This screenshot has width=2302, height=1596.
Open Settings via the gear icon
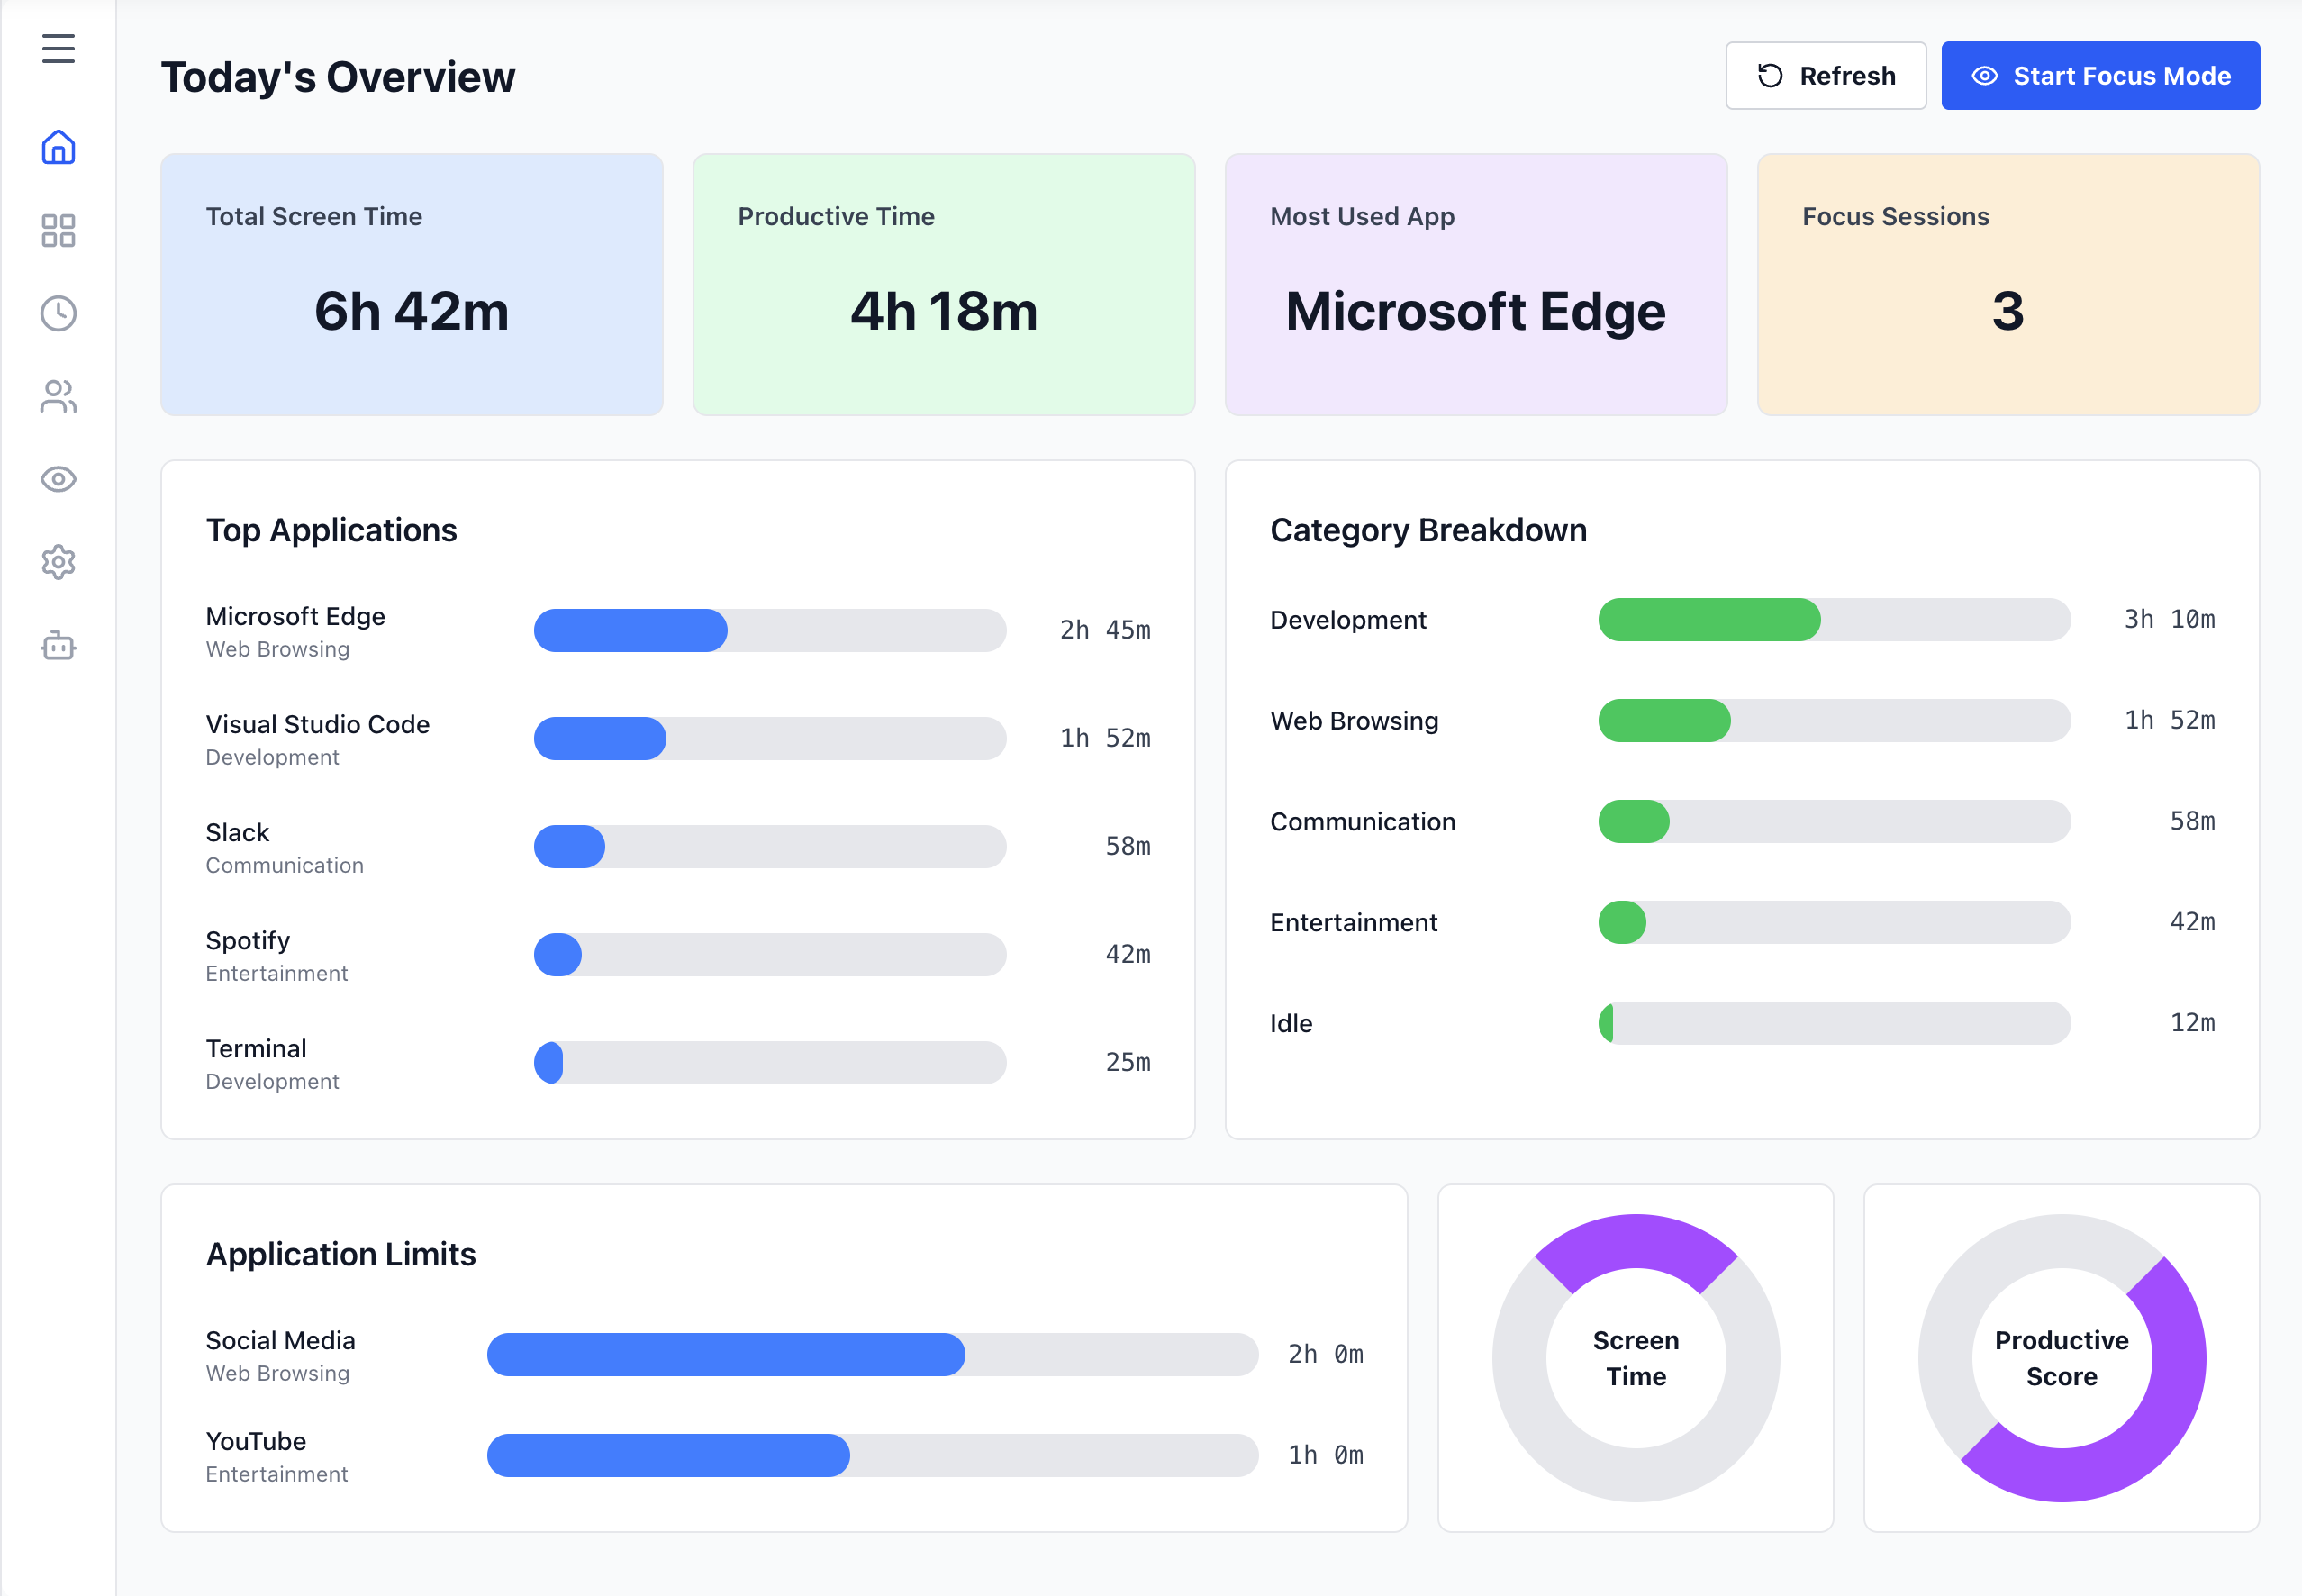pyautogui.click(x=57, y=562)
